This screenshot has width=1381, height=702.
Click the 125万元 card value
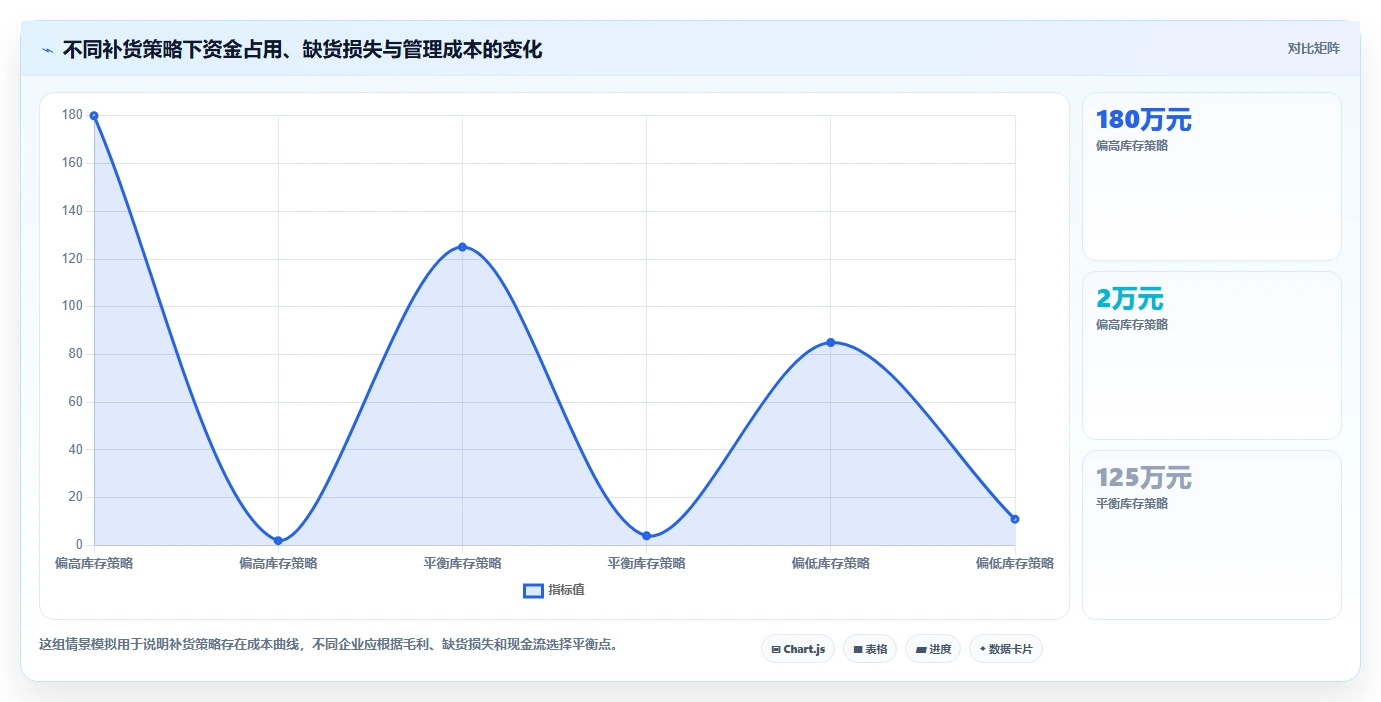point(1144,478)
